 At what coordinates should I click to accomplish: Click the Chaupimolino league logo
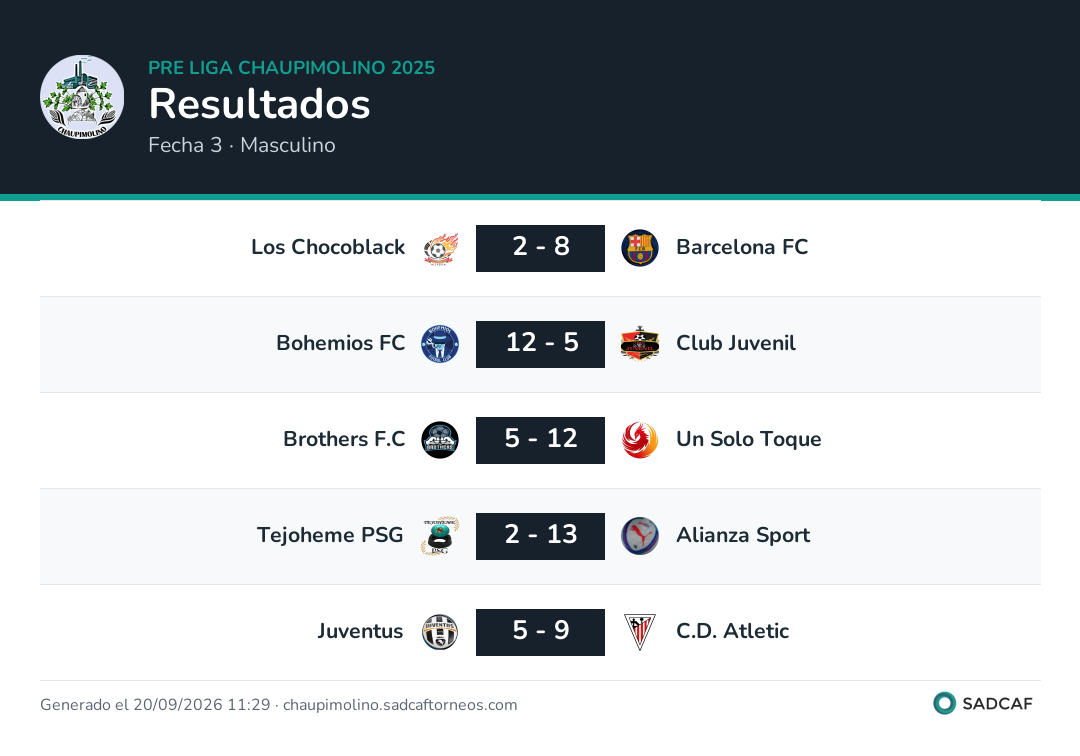pyautogui.click(x=82, y=97)
